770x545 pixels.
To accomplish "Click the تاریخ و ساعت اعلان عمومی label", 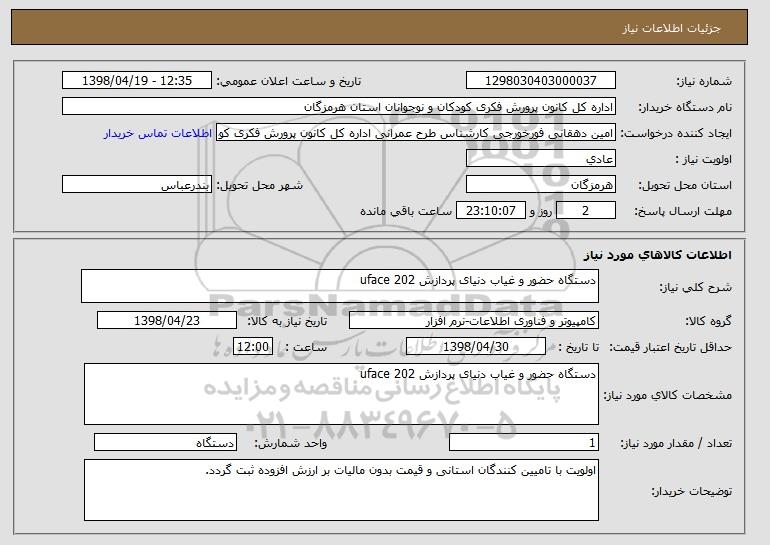I will 289,82.
